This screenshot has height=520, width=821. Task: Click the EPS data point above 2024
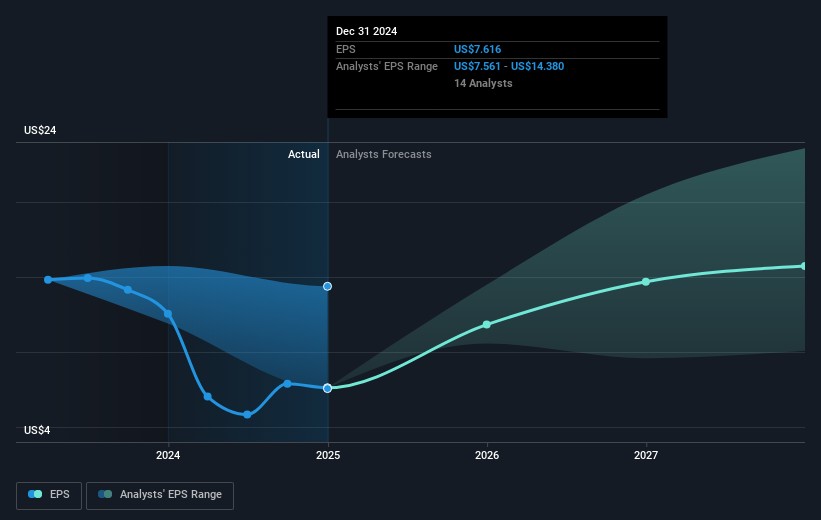point(168,314)
